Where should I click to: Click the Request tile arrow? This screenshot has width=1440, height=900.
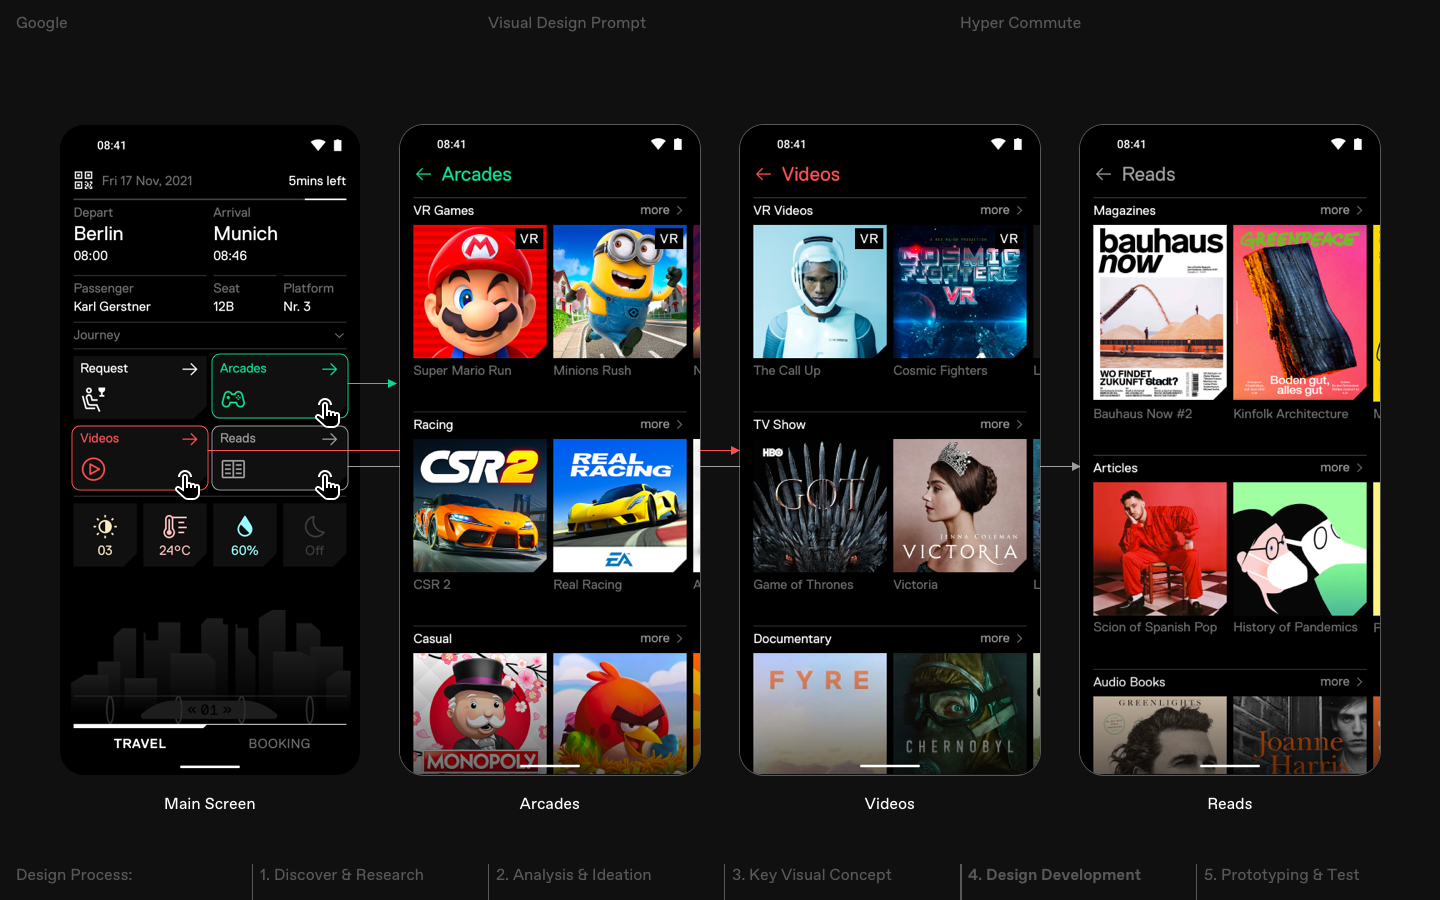coord(190,369)
